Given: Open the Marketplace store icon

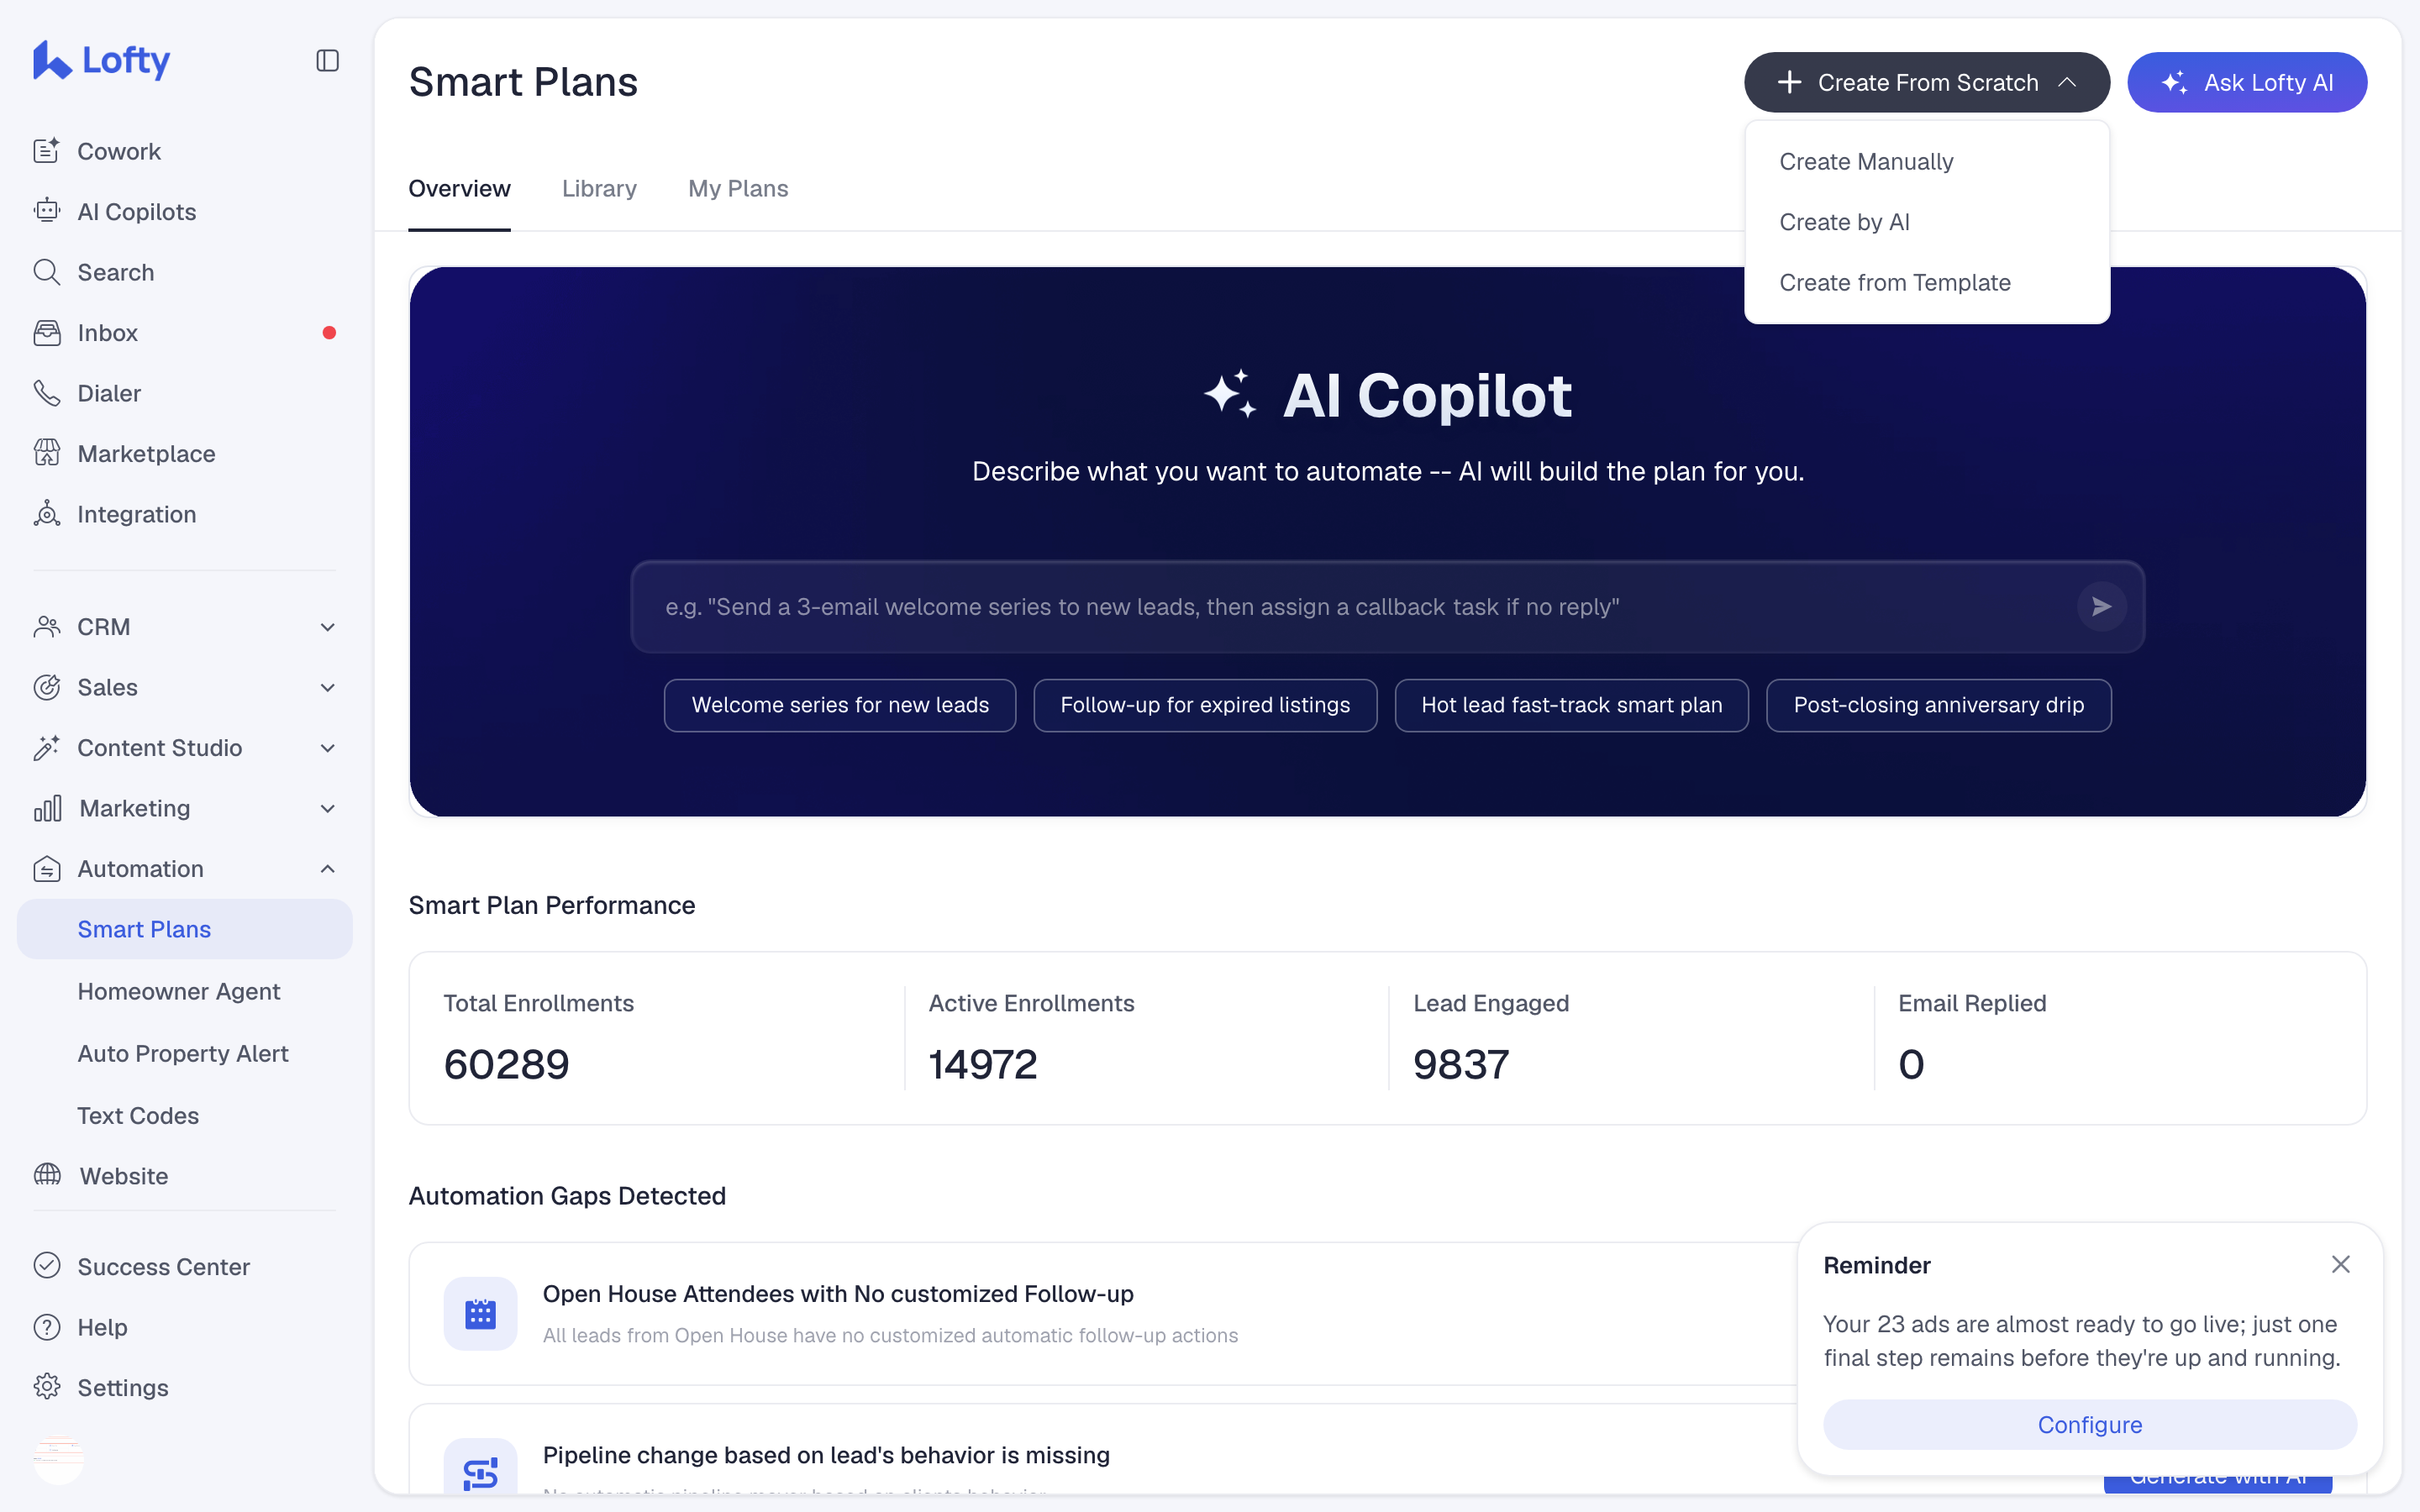Looking at the screenshot, I should [47, 453].
